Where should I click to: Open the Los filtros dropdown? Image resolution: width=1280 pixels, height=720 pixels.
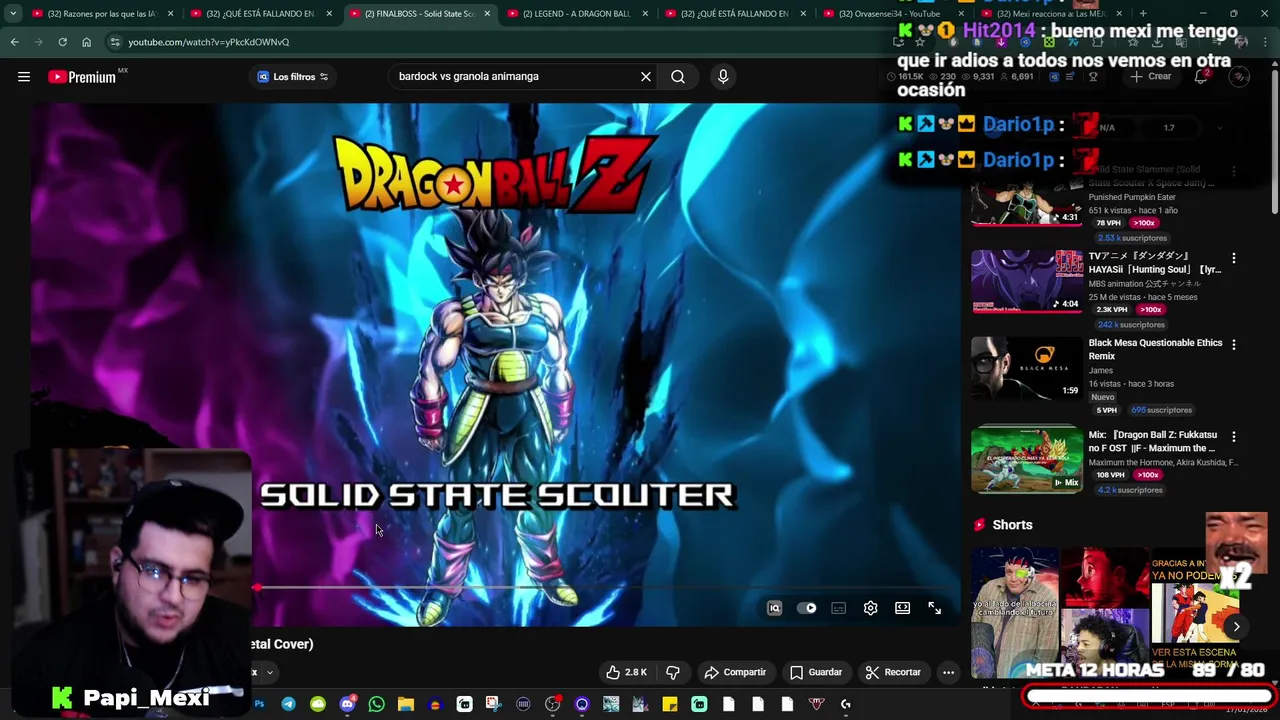coord(293,77)
